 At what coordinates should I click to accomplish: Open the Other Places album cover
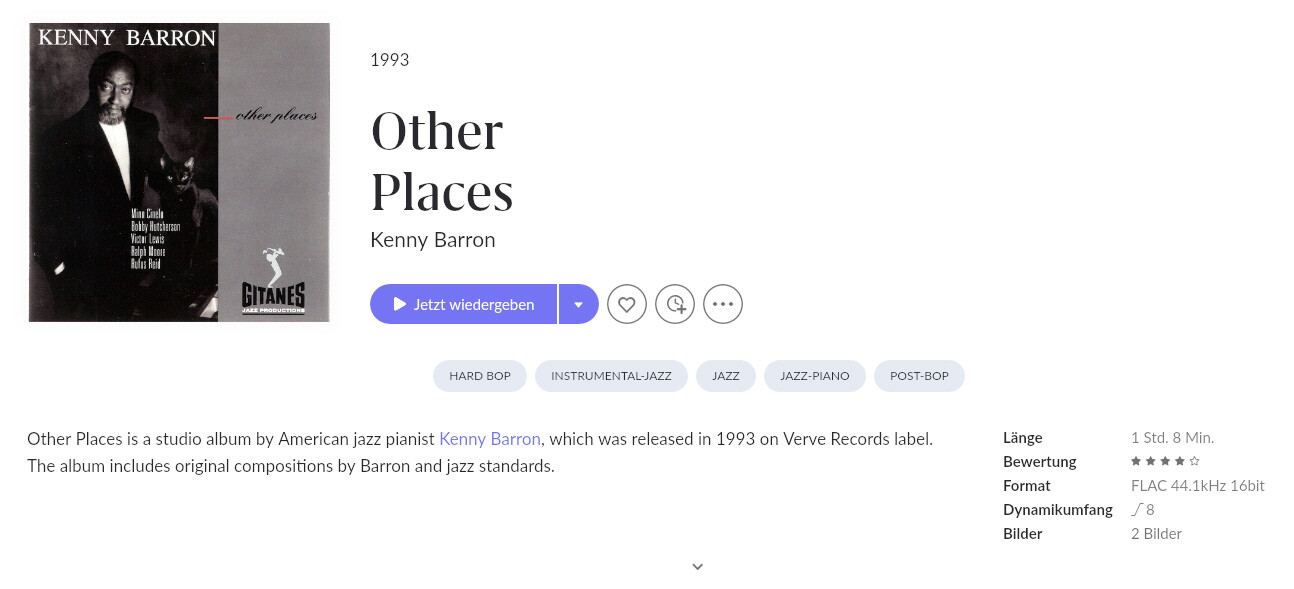point(180,172)
